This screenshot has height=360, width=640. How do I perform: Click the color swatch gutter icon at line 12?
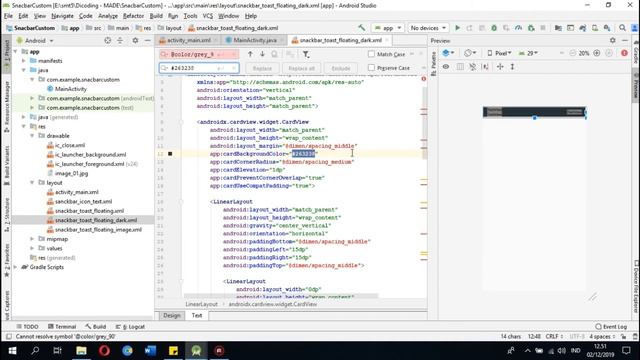click(170, 154)
